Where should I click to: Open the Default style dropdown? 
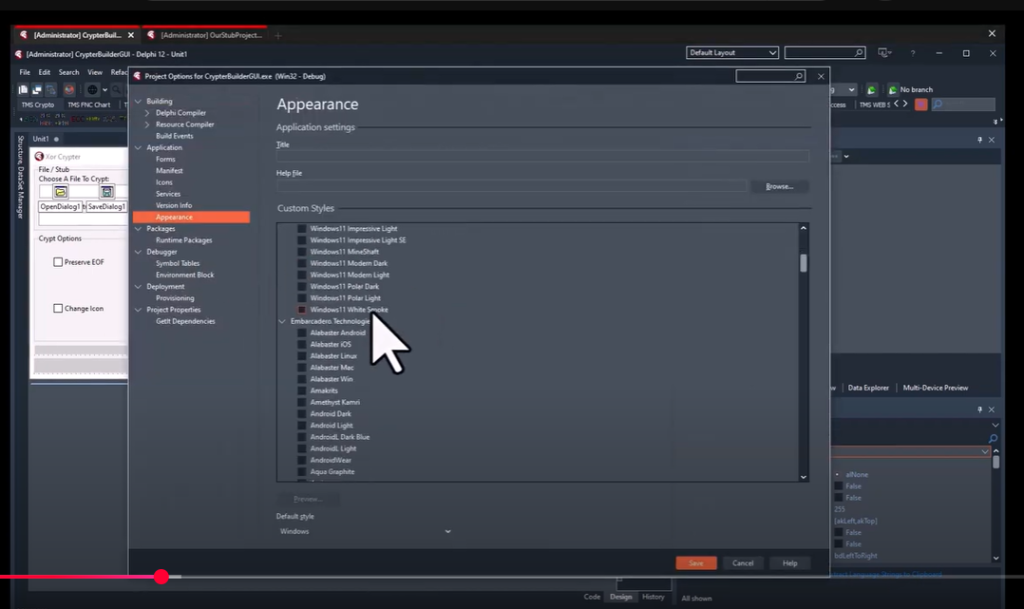tap(364, 531)
